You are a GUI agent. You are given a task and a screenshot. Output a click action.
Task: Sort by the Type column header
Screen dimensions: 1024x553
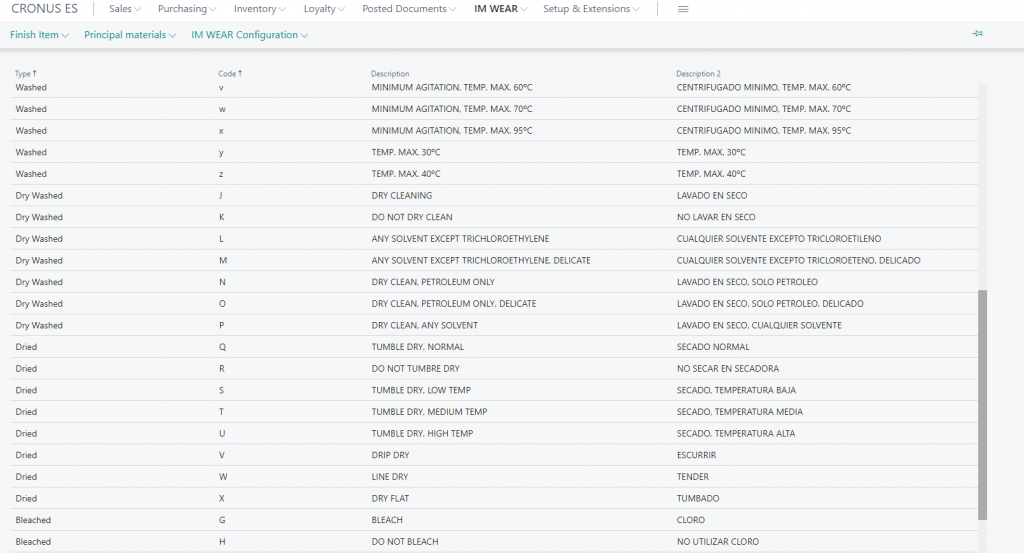[25, 74]
